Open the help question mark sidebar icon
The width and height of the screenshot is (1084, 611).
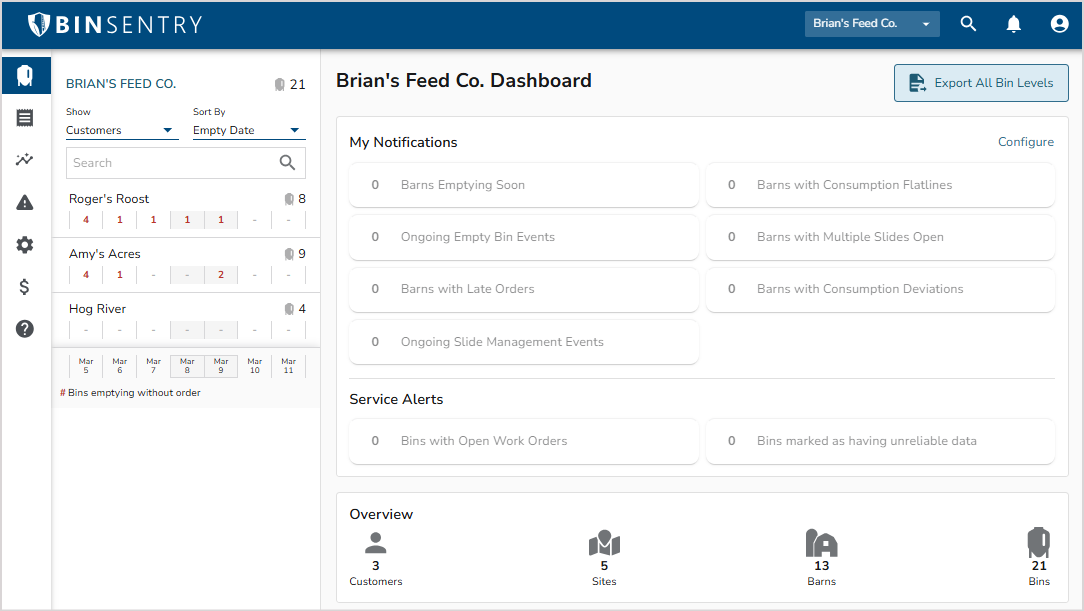tap(25, 329)
